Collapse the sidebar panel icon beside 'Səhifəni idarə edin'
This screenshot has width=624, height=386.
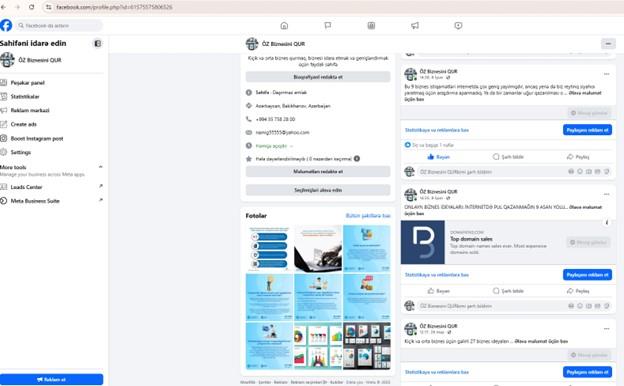(98, 43)
